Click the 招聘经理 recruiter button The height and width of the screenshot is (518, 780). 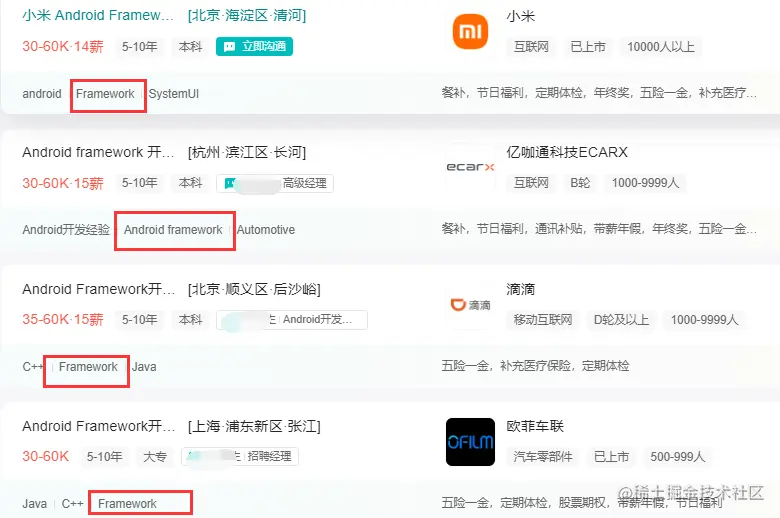240,456
